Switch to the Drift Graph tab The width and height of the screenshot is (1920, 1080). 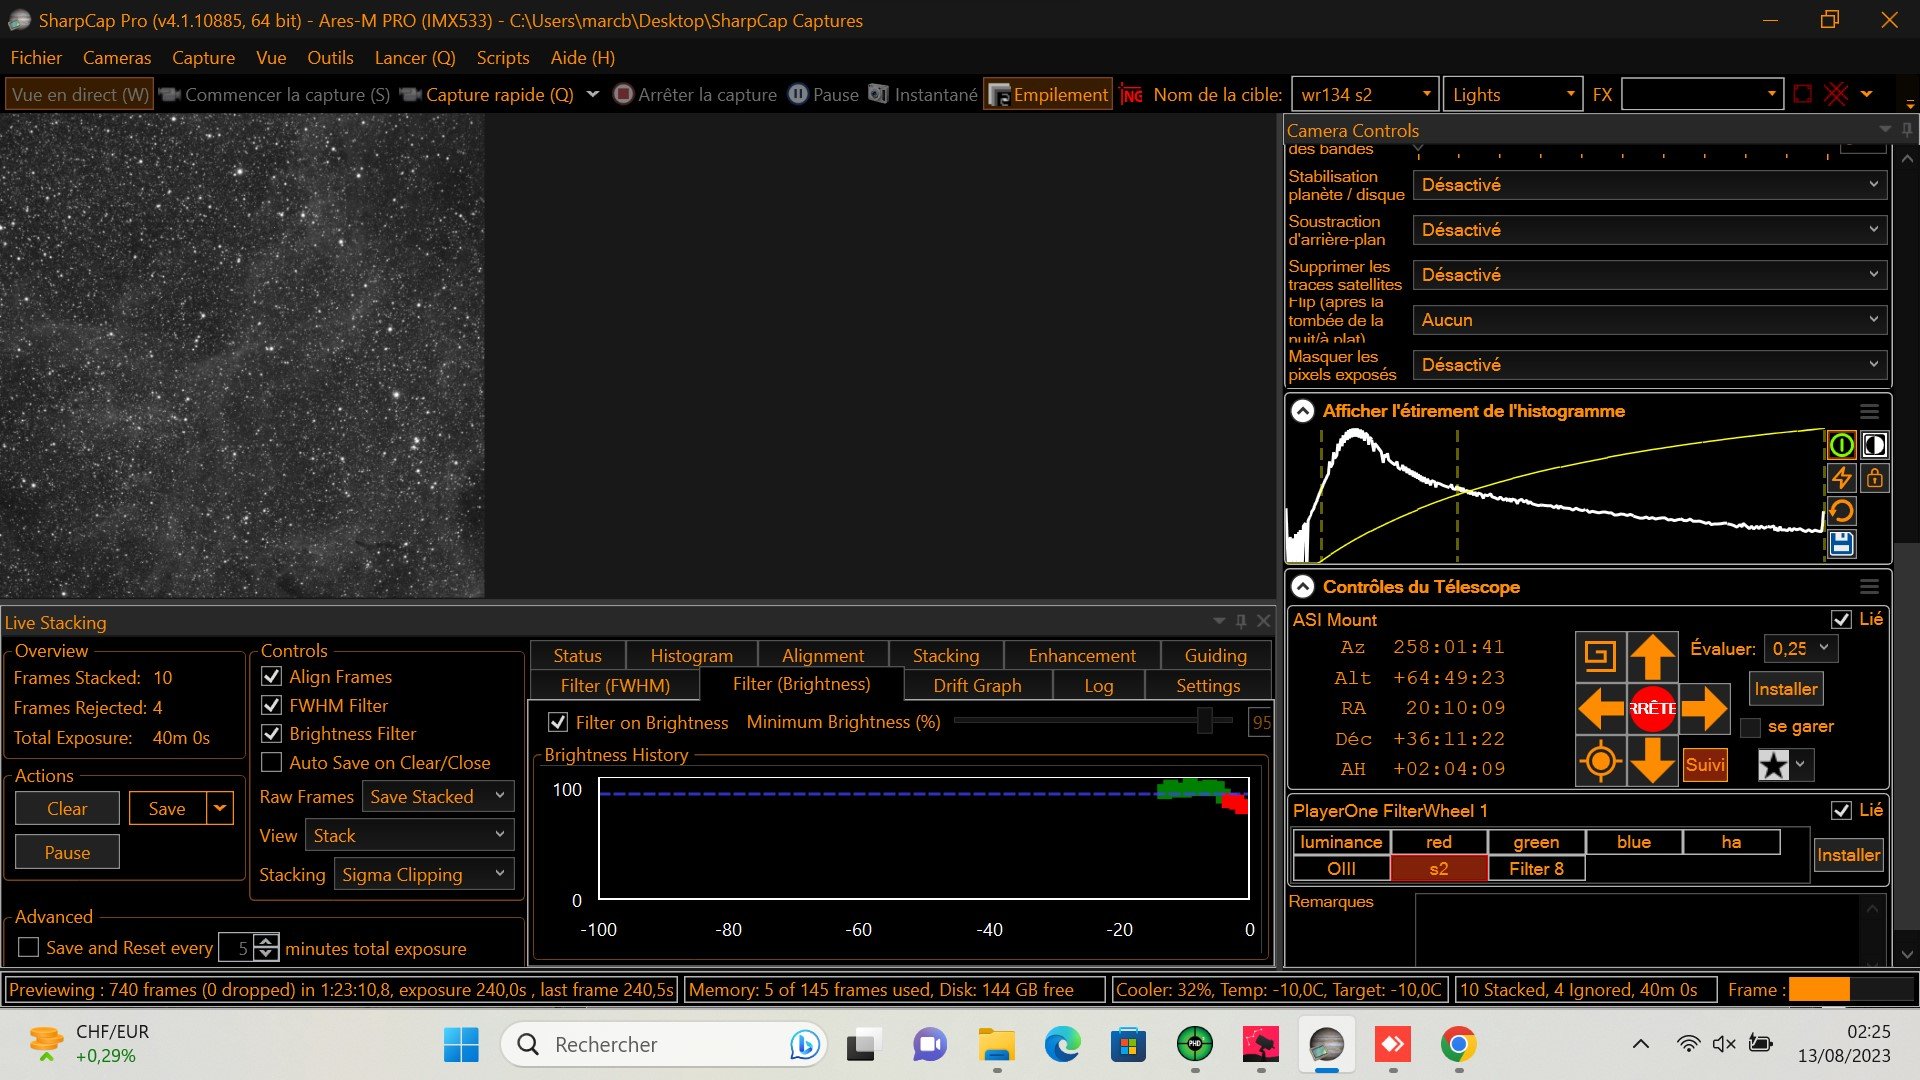point(977,685)
